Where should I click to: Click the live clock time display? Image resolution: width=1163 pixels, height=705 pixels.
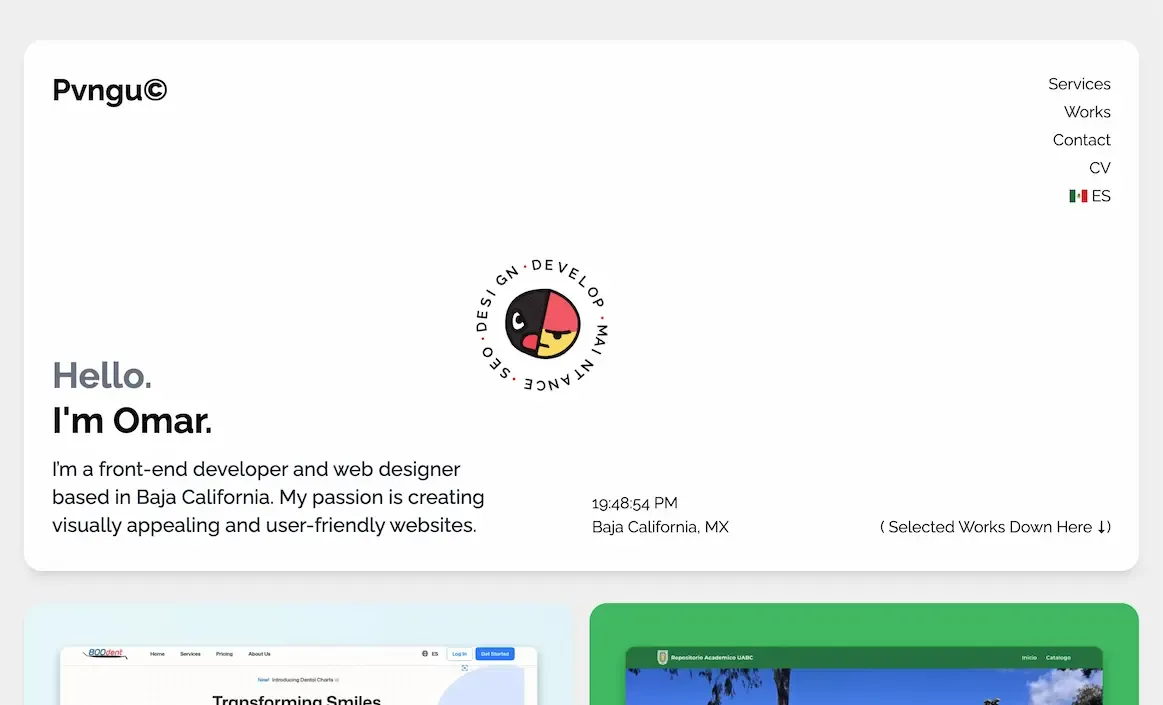pos(634,503)
